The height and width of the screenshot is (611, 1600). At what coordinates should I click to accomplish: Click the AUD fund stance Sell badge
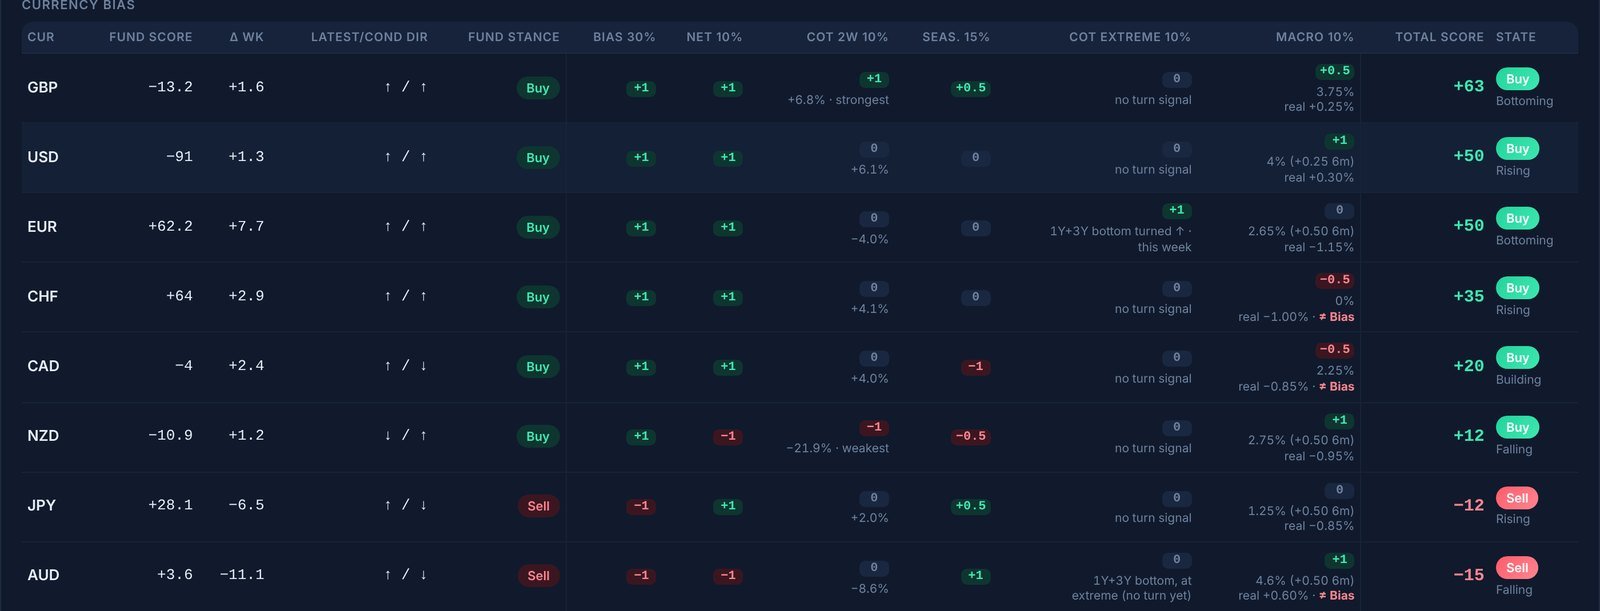[x=538, y=576]
